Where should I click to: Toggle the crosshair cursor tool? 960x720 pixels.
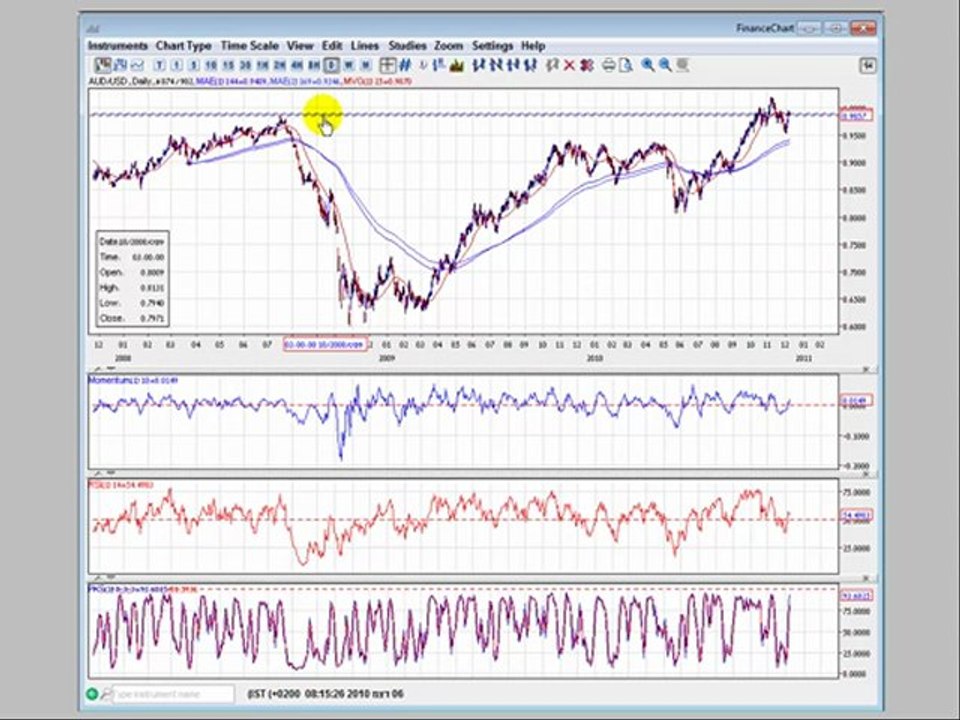(x=388, y=65)
